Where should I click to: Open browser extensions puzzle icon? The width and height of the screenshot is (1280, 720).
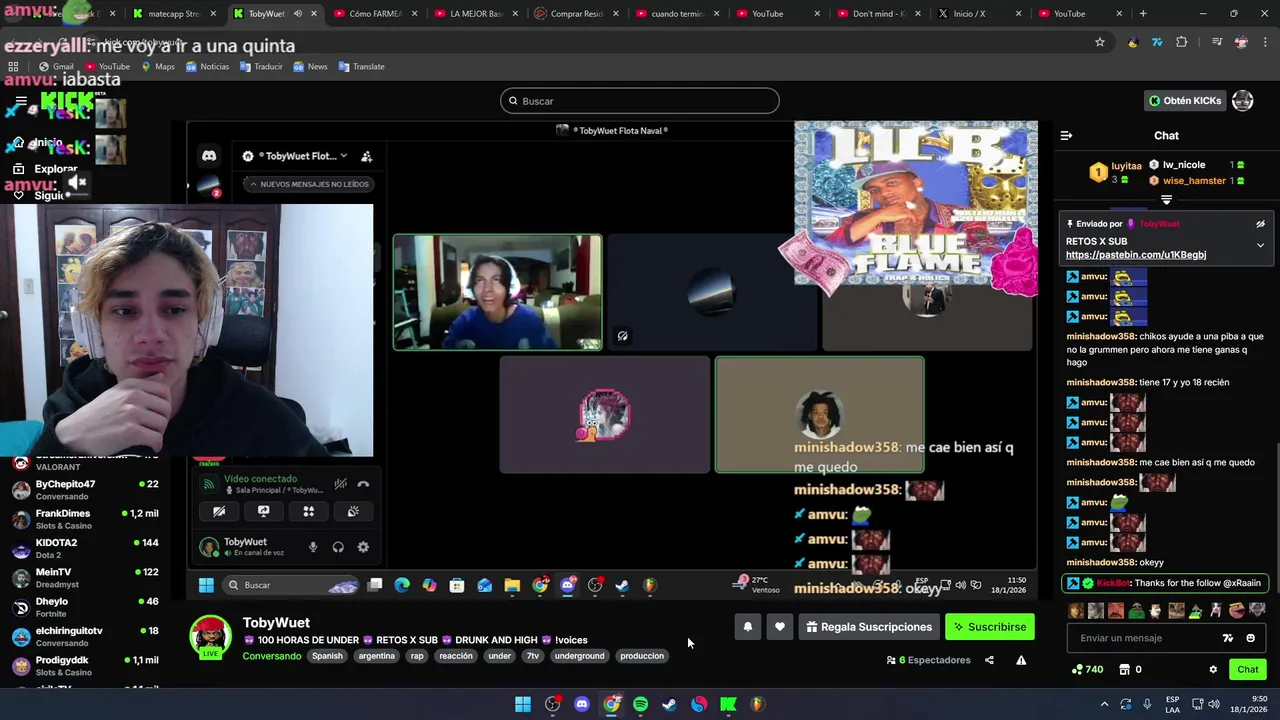click(1182, 42)
